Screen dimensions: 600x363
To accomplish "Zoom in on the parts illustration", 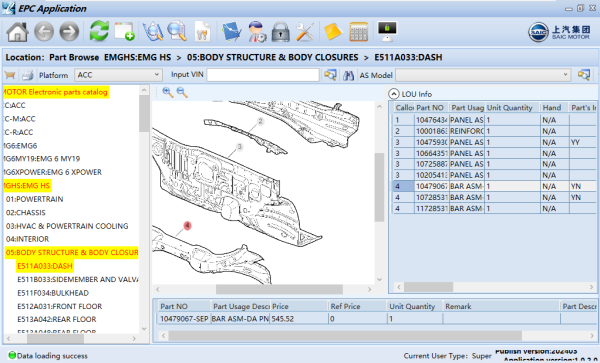I will pos(168,92).
